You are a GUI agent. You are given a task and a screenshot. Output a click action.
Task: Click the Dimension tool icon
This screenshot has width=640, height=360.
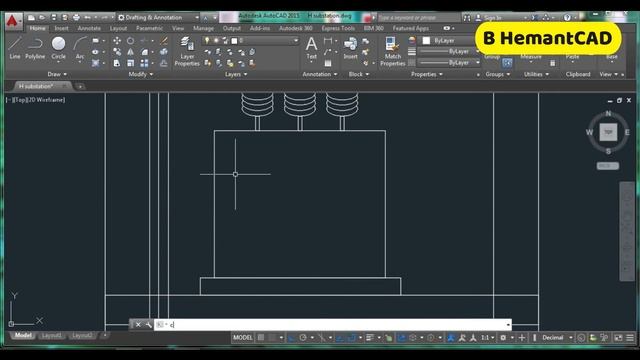(x=328, y=41)
